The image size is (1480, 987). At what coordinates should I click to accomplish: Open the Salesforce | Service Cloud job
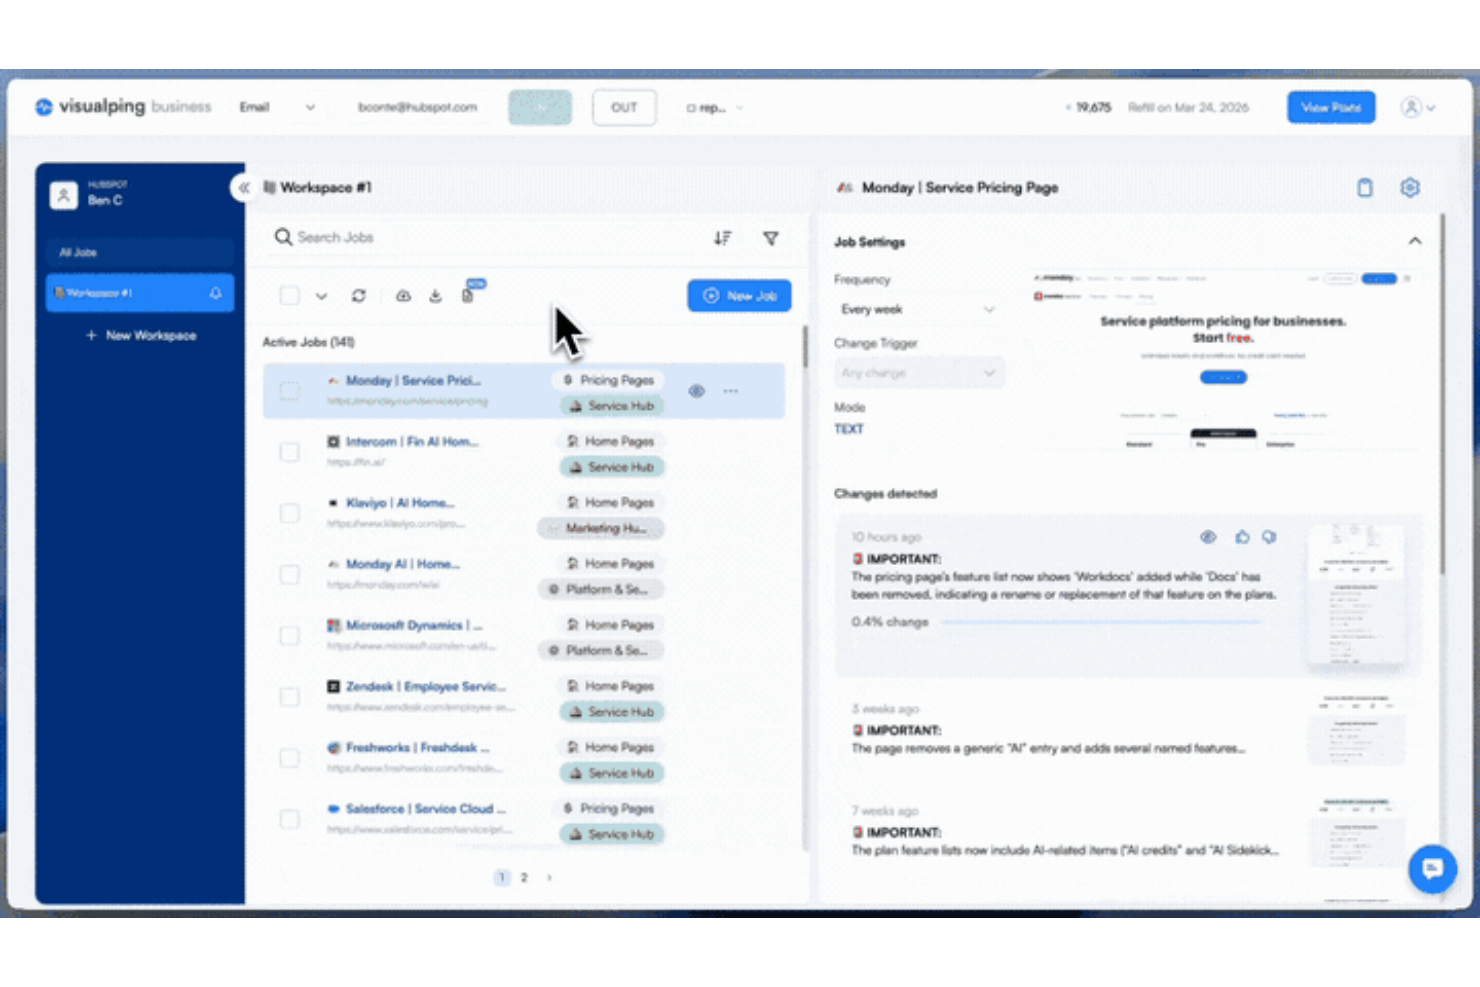point(426,809)
